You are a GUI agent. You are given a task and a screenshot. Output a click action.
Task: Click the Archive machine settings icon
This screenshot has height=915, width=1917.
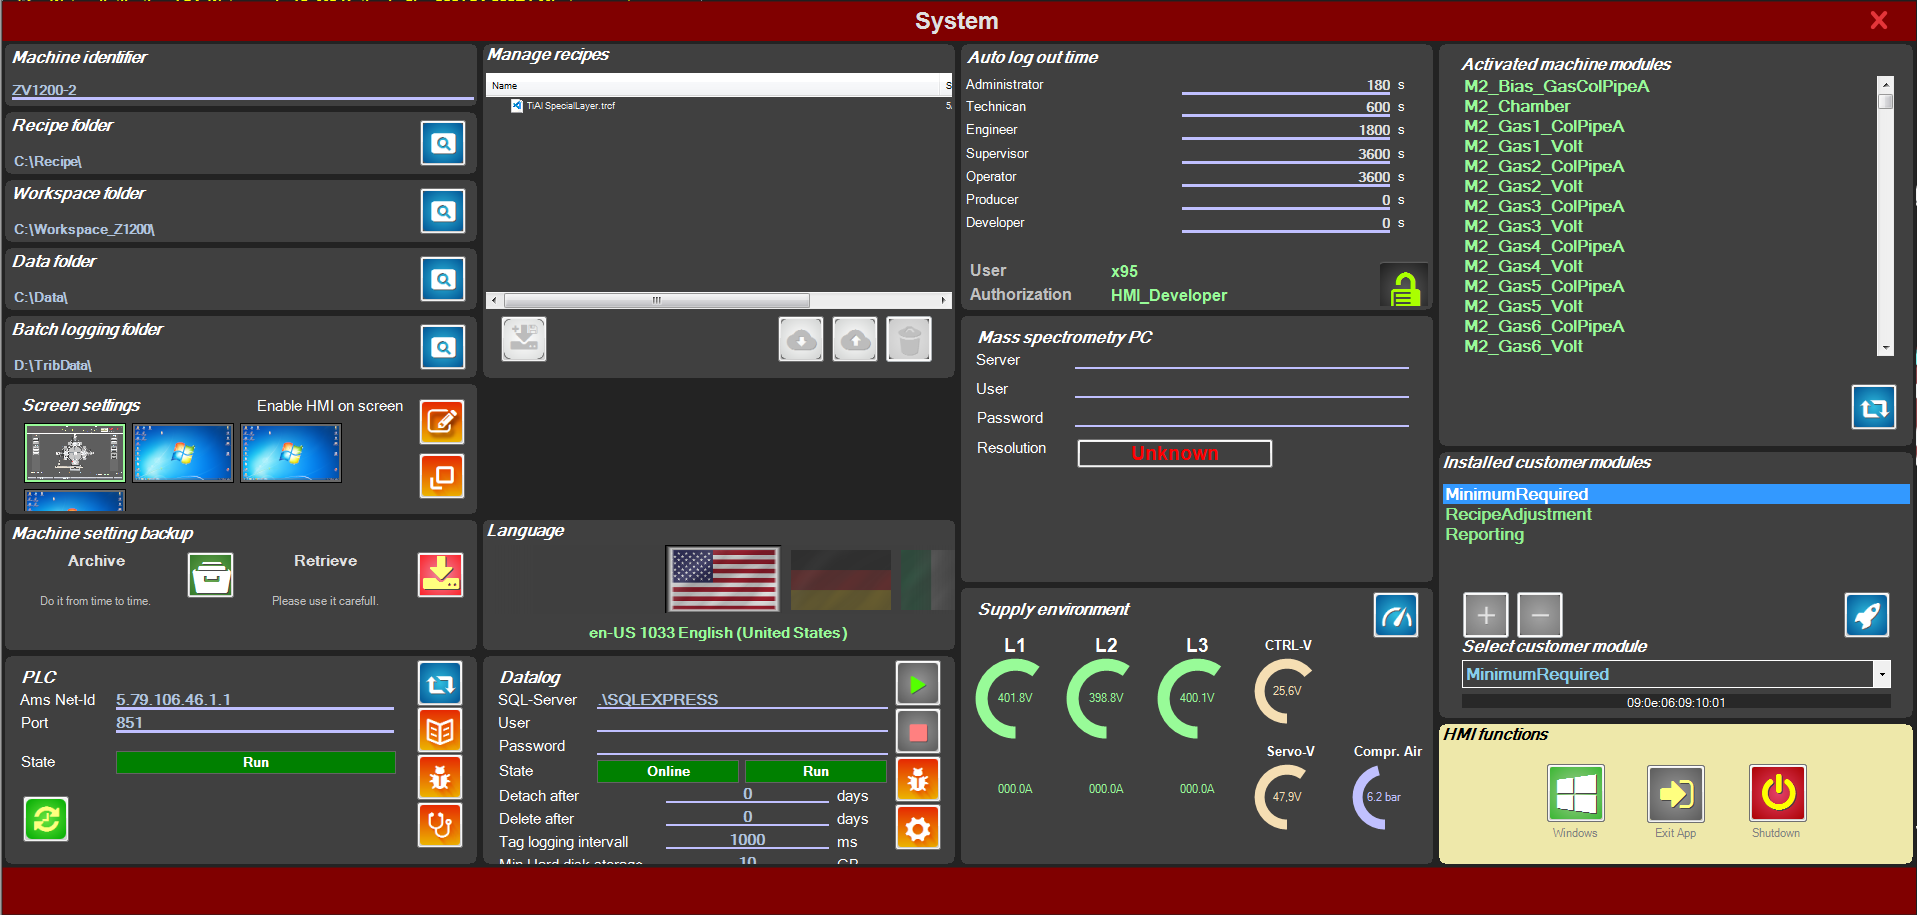pos(211,576)
